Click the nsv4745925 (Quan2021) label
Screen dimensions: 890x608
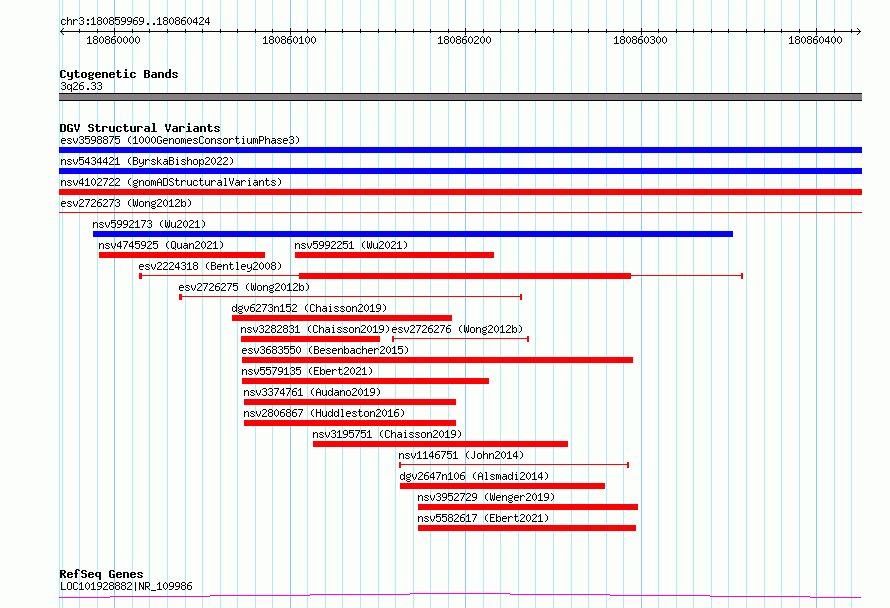pyautogui.click(x=161, y=245)
